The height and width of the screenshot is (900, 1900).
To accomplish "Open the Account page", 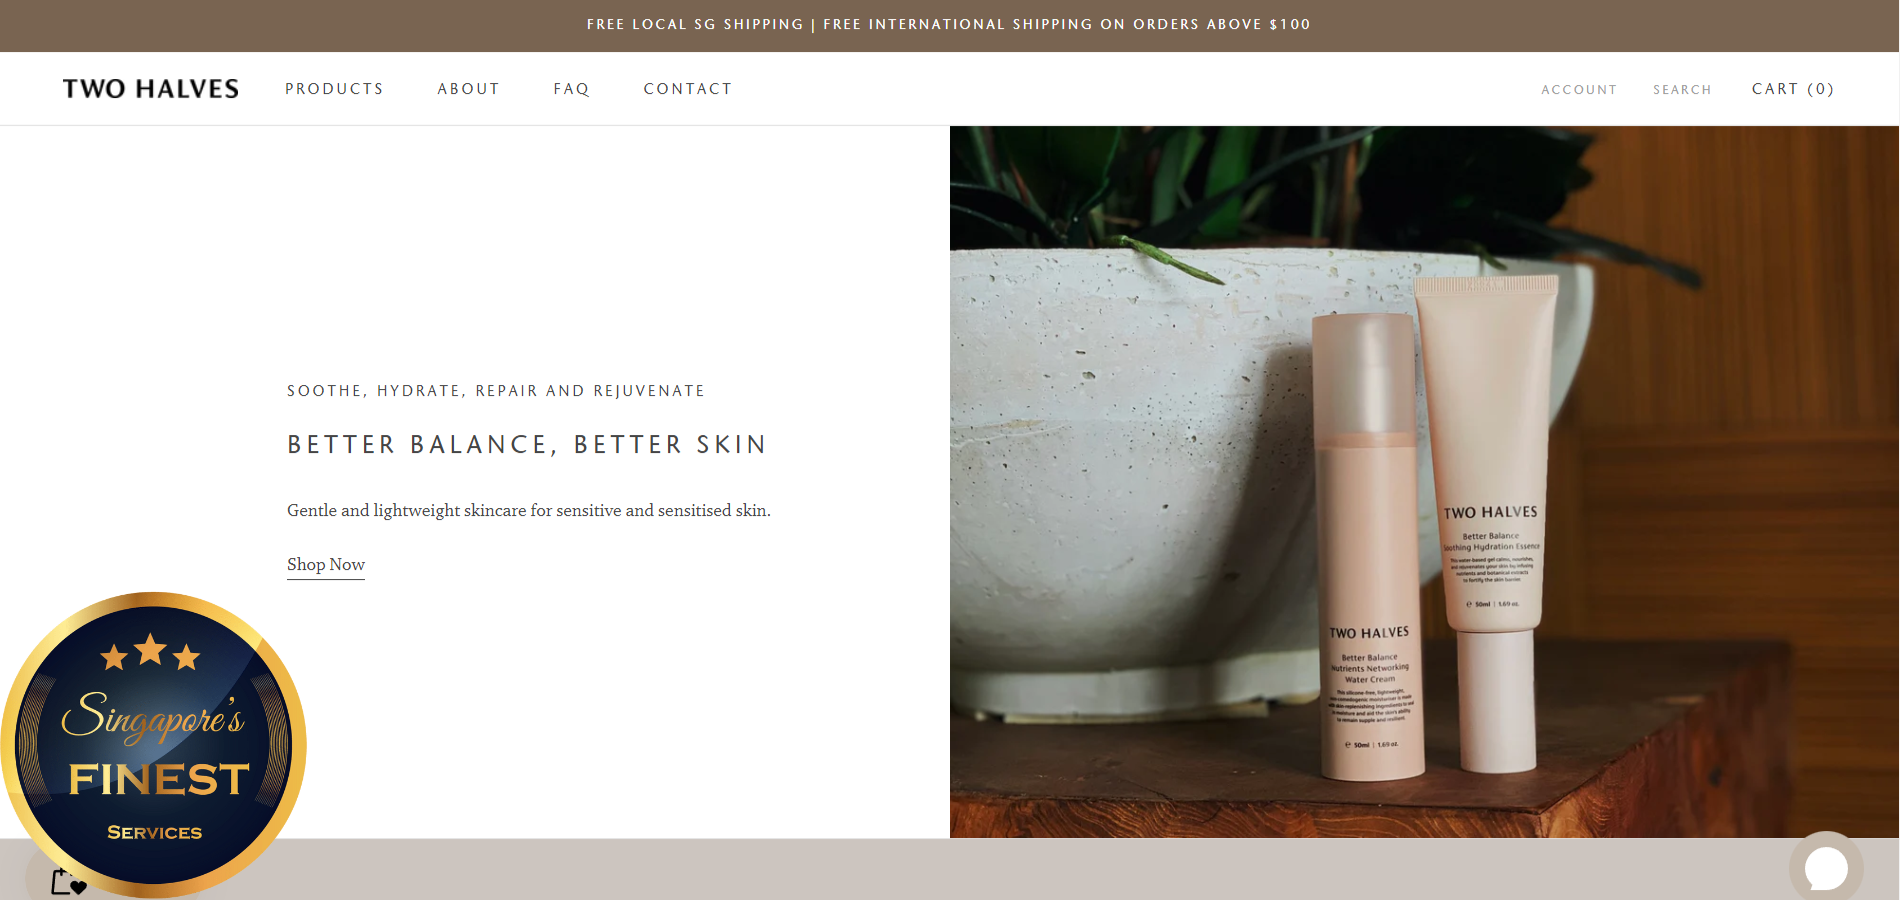I will [1579, 90].
